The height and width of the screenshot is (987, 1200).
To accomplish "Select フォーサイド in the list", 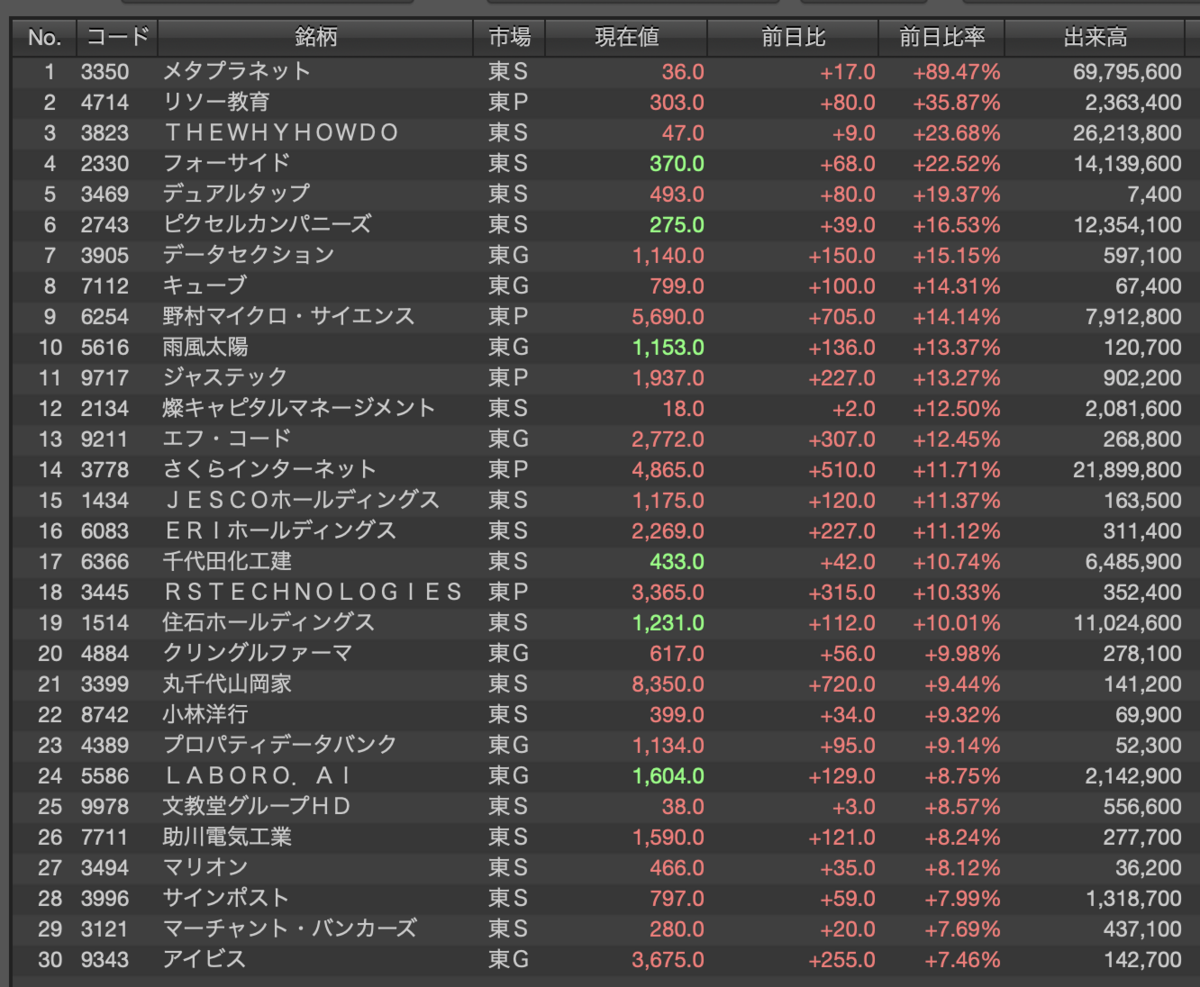I will 226,163.
